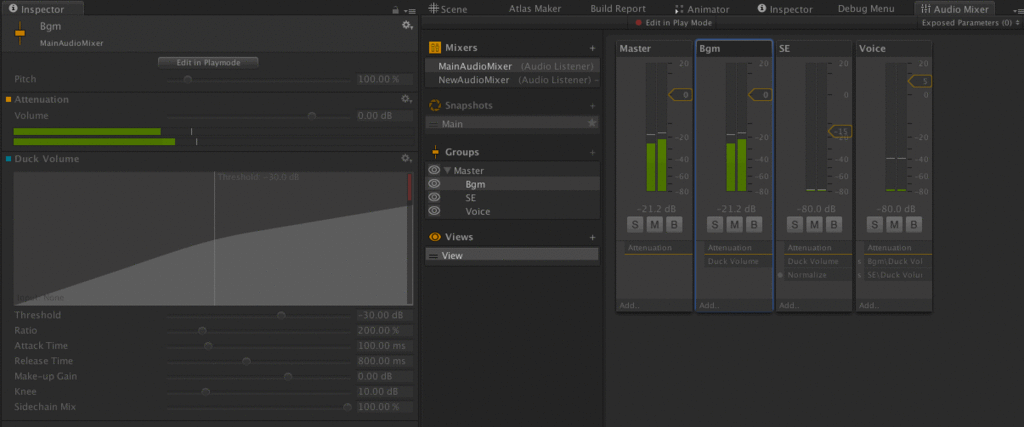Click the Attack Time value field
This screenshot has width=1024, height=427.
pos(385,345)
